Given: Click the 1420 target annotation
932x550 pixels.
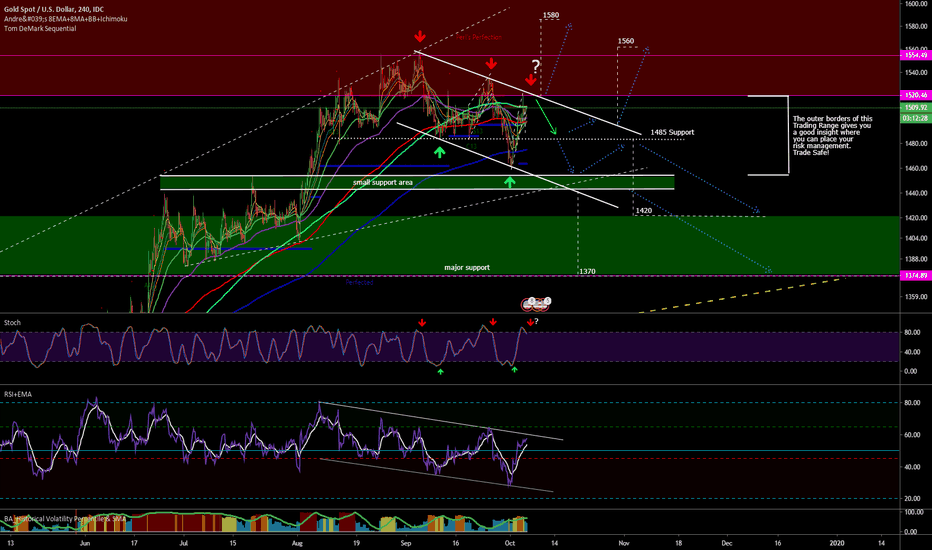Looking at the screenshot, I should [x=644, y=210].
